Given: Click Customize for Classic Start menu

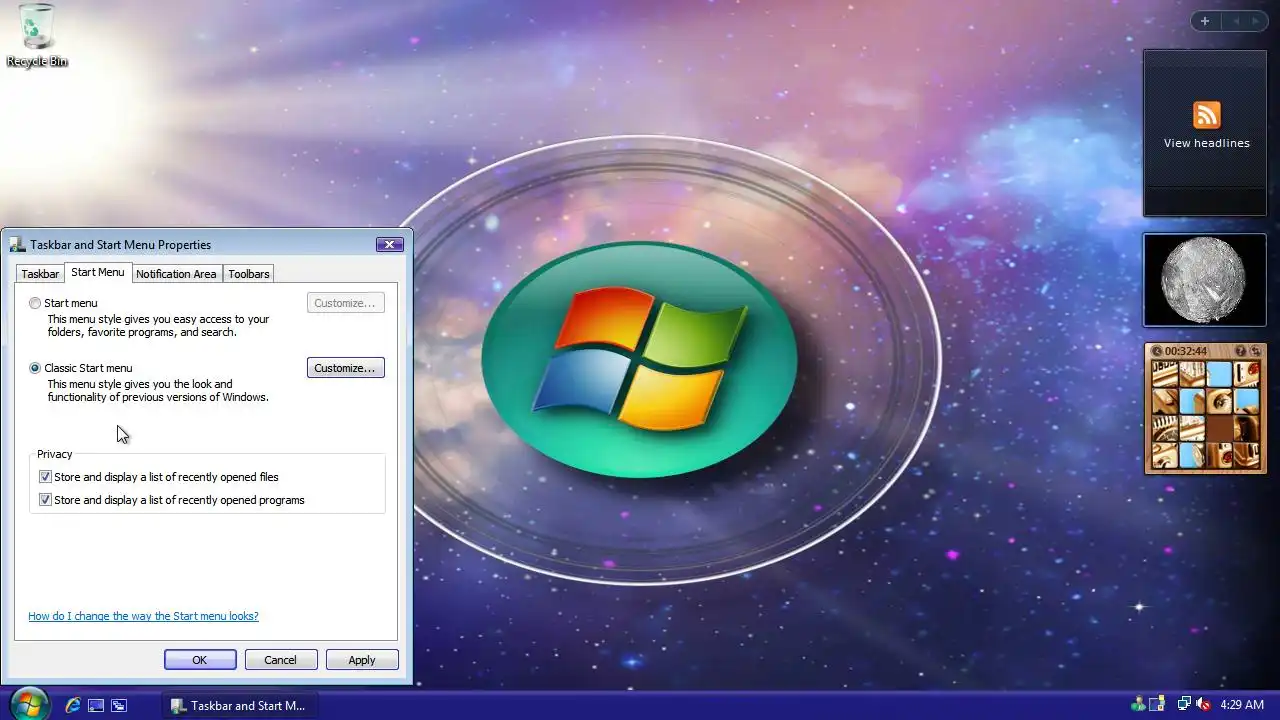Looking at the screenshot, I should 345,368.
